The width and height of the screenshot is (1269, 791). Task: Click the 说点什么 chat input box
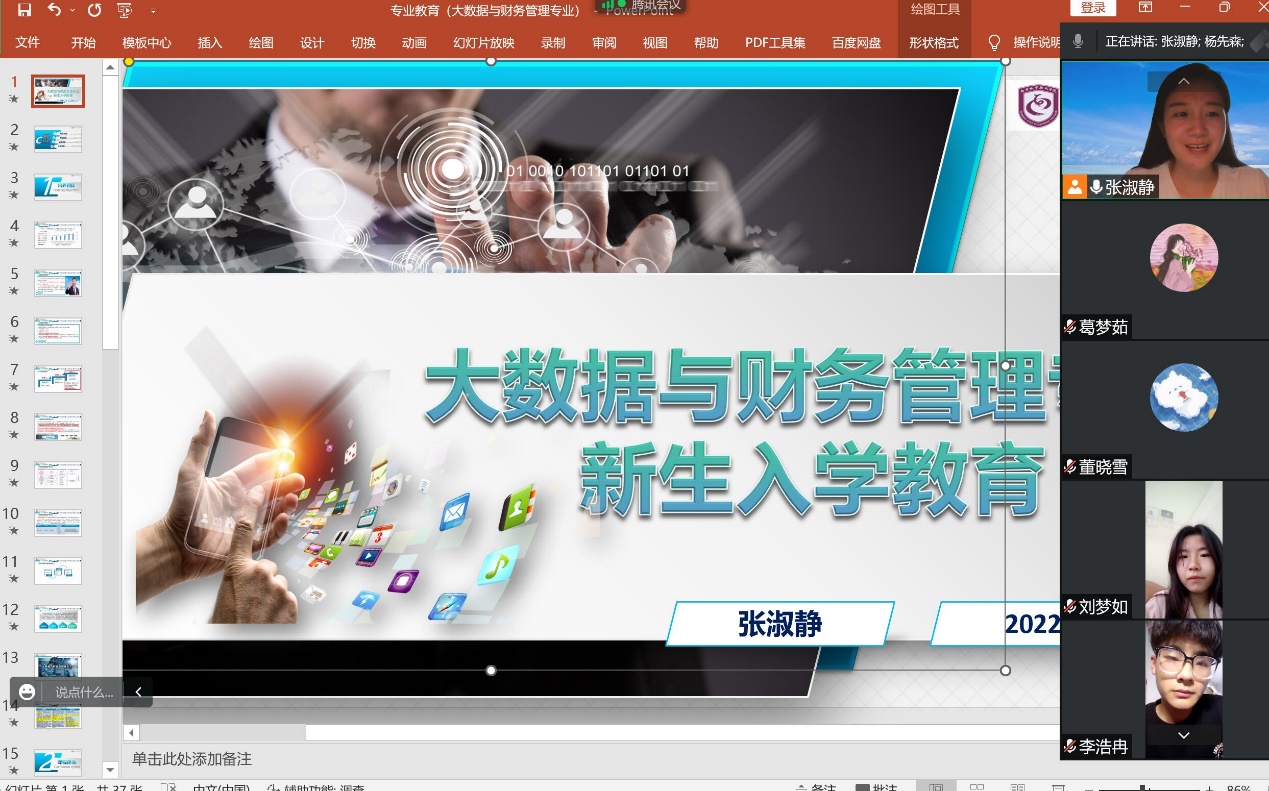(x=84, y=692)
